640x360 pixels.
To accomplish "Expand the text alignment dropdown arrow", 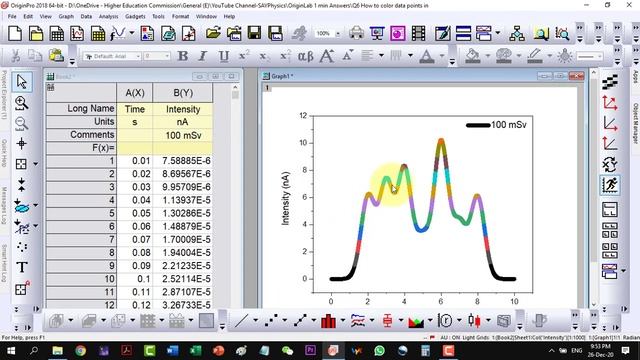I will [x=381, y=56].
